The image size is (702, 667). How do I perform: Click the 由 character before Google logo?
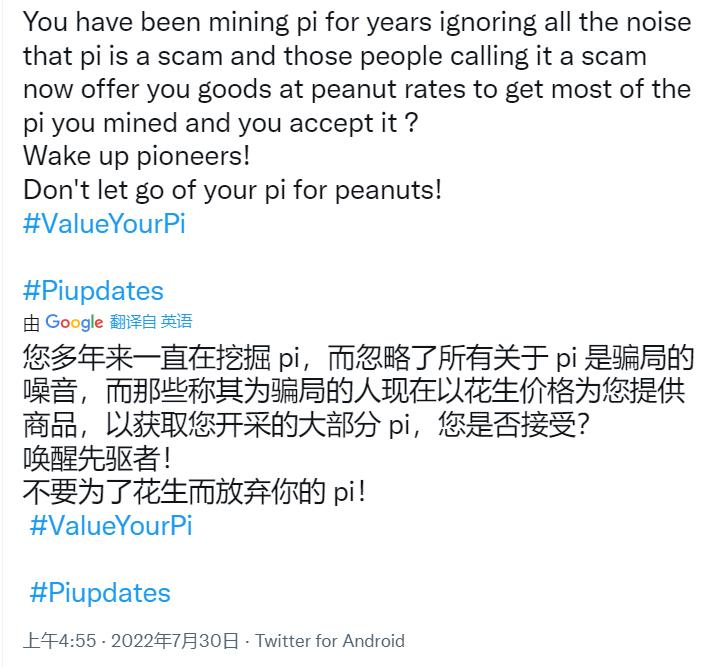pos(31,323)
